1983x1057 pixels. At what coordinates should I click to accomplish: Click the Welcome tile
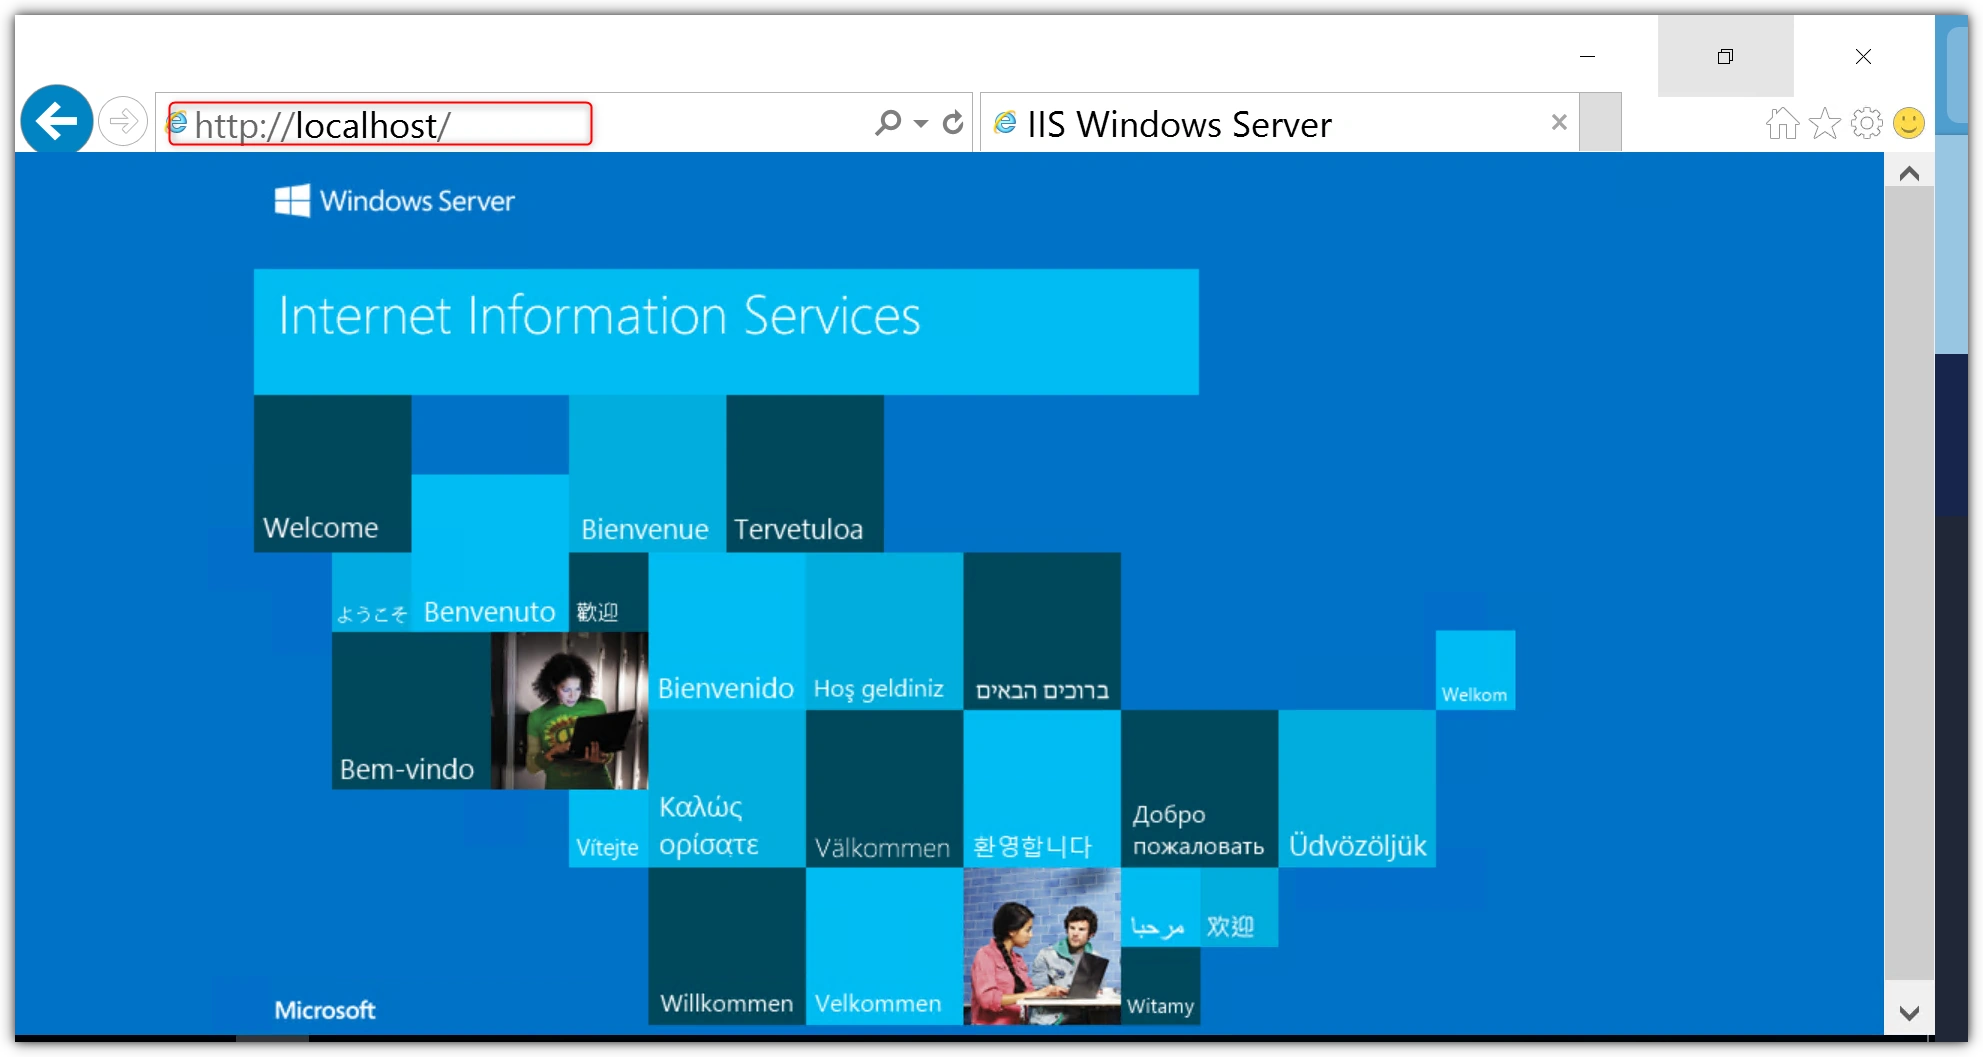coord(332,473)
